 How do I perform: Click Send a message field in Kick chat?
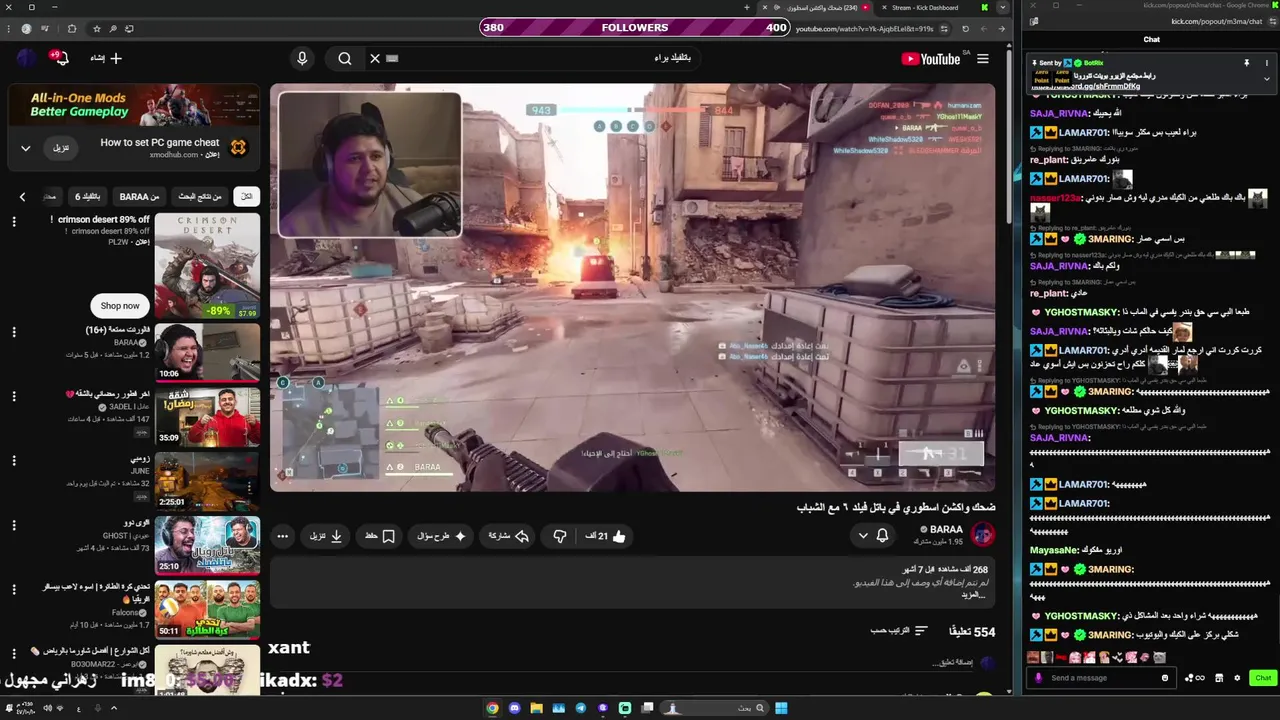[1100, 678]
